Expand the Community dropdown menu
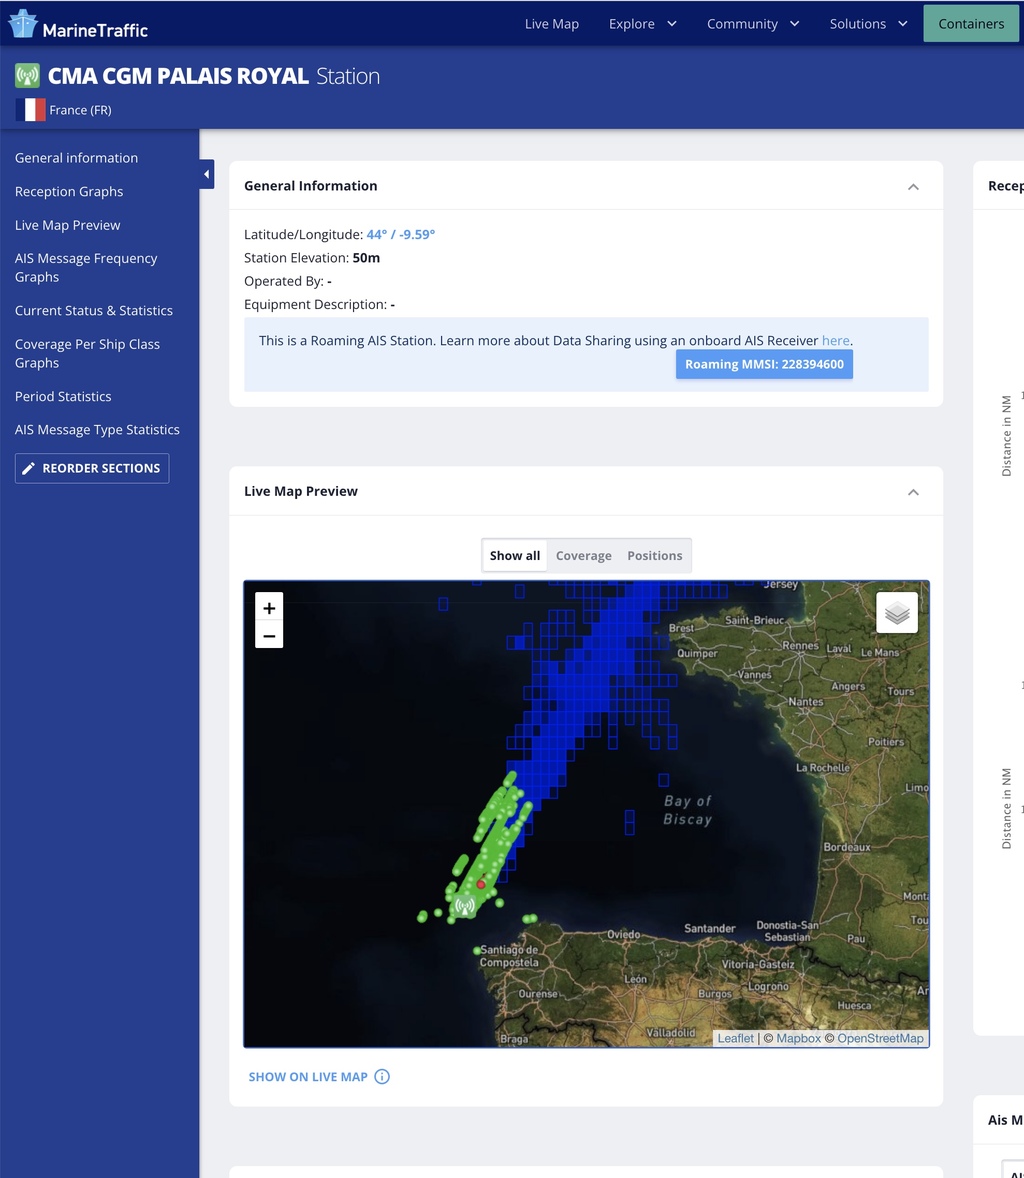The image size is (1024, 1178). [753, 24]
